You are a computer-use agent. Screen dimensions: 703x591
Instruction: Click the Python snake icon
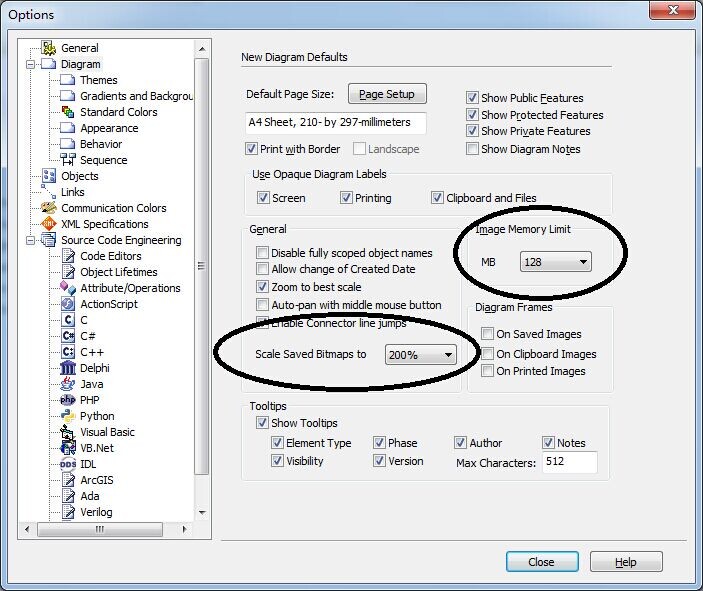click(68, 416)
